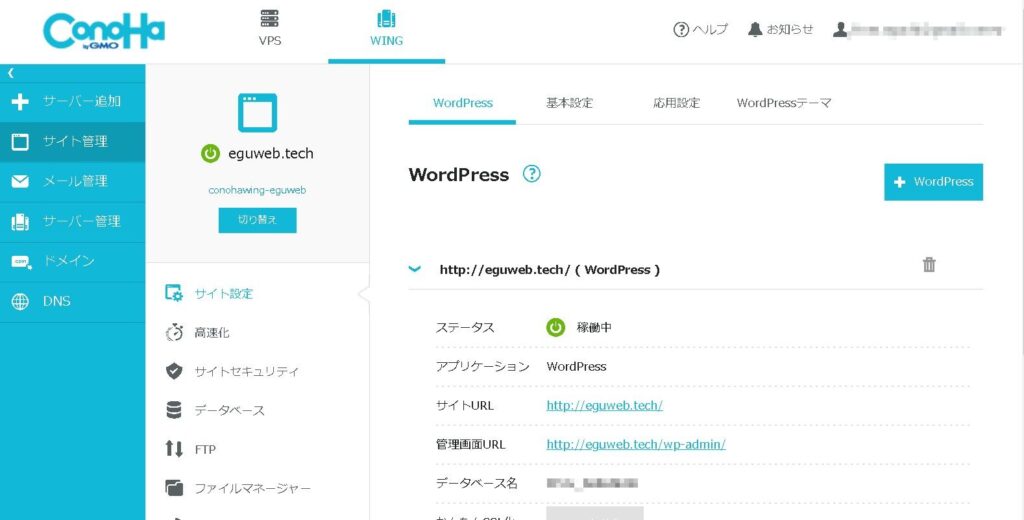Viewport: 1024px width, 520px height.
Task: Open ファイルマネージャー file manager
Action: (x=251, y=488)
